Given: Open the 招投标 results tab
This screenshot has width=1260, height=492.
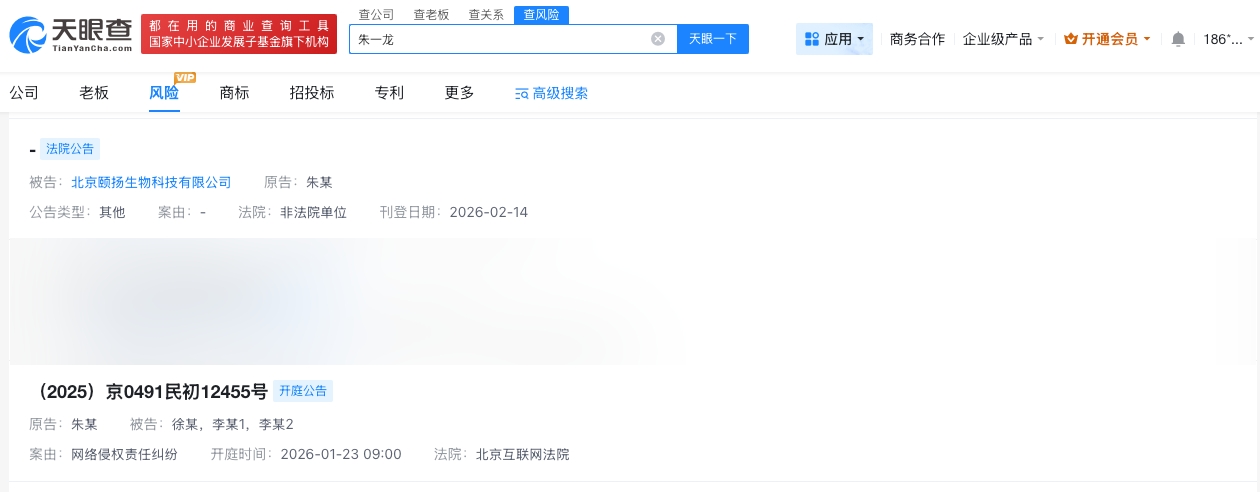Looking at the screenshot, I should pyautogui.click(x=312, y=93).
